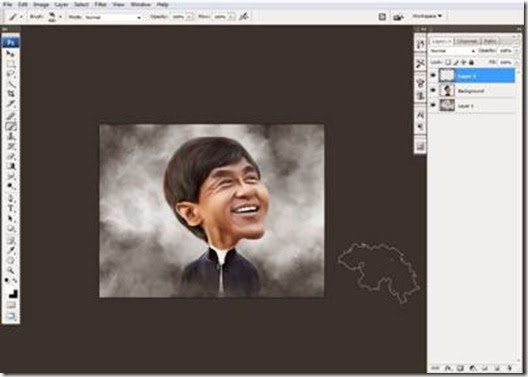The width and height of the screenshot is (528, 377).
Task: Select the Type tool in toolbox
Action: (10, 208)
